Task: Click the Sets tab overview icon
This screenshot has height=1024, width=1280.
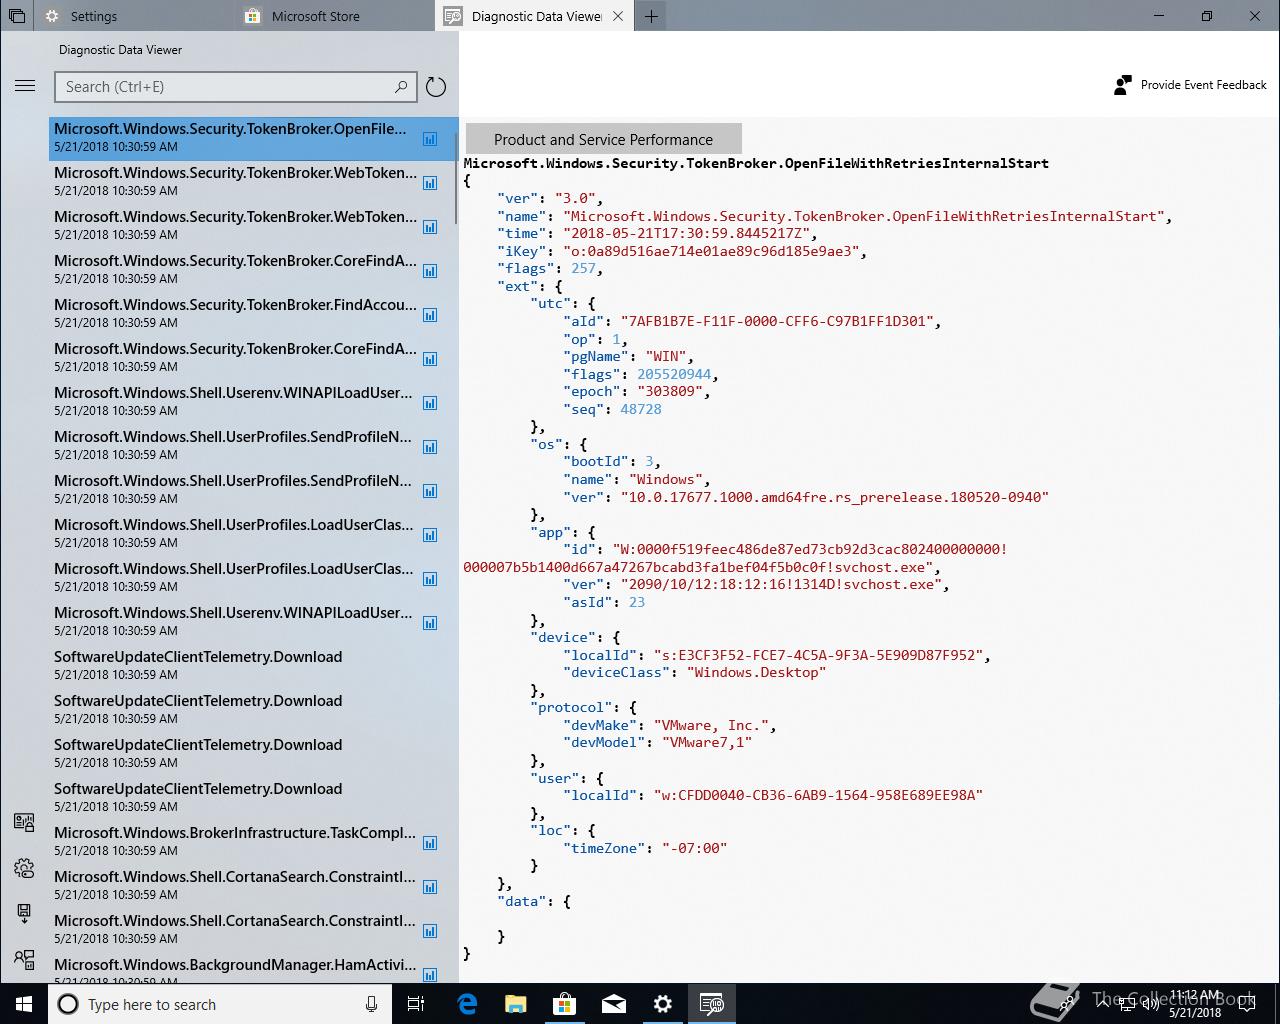Action: click(x=17, y=16)
